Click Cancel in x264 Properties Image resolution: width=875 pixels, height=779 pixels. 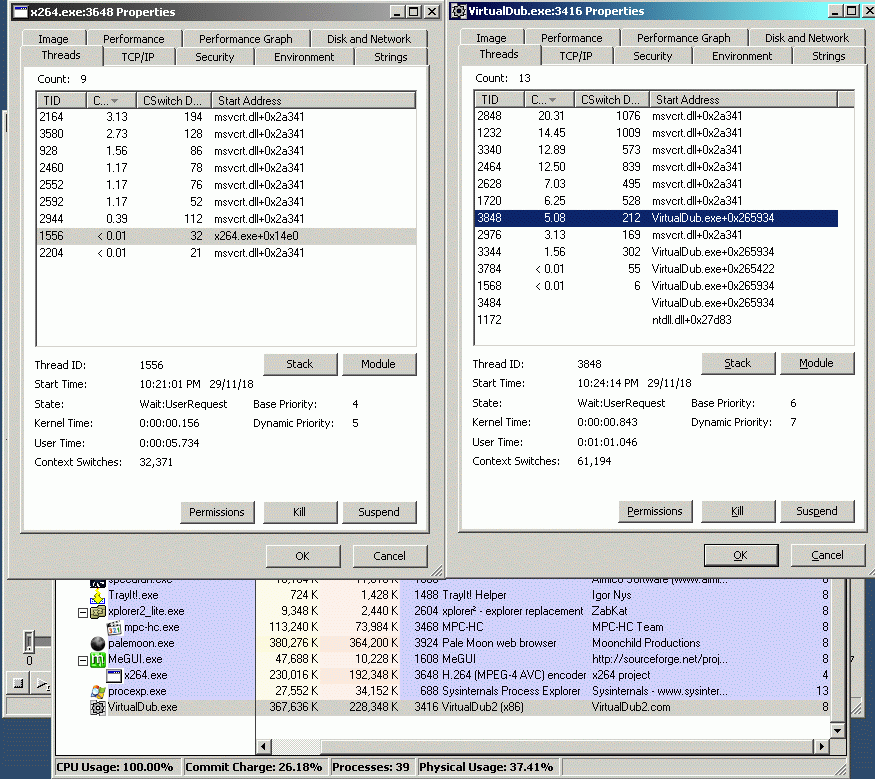pos(390,556)
